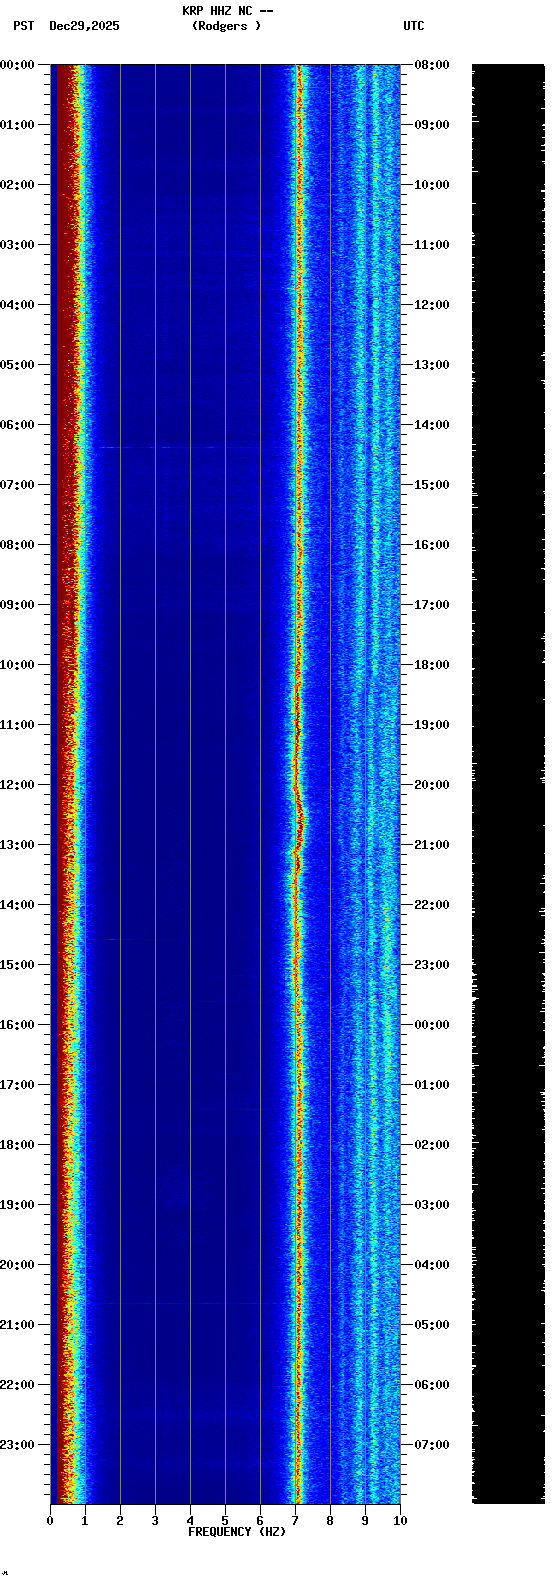The height and width of the screenshot is (1584, 552).
Task: Click the 'UTC' timezone label
Action: (414, 26)
